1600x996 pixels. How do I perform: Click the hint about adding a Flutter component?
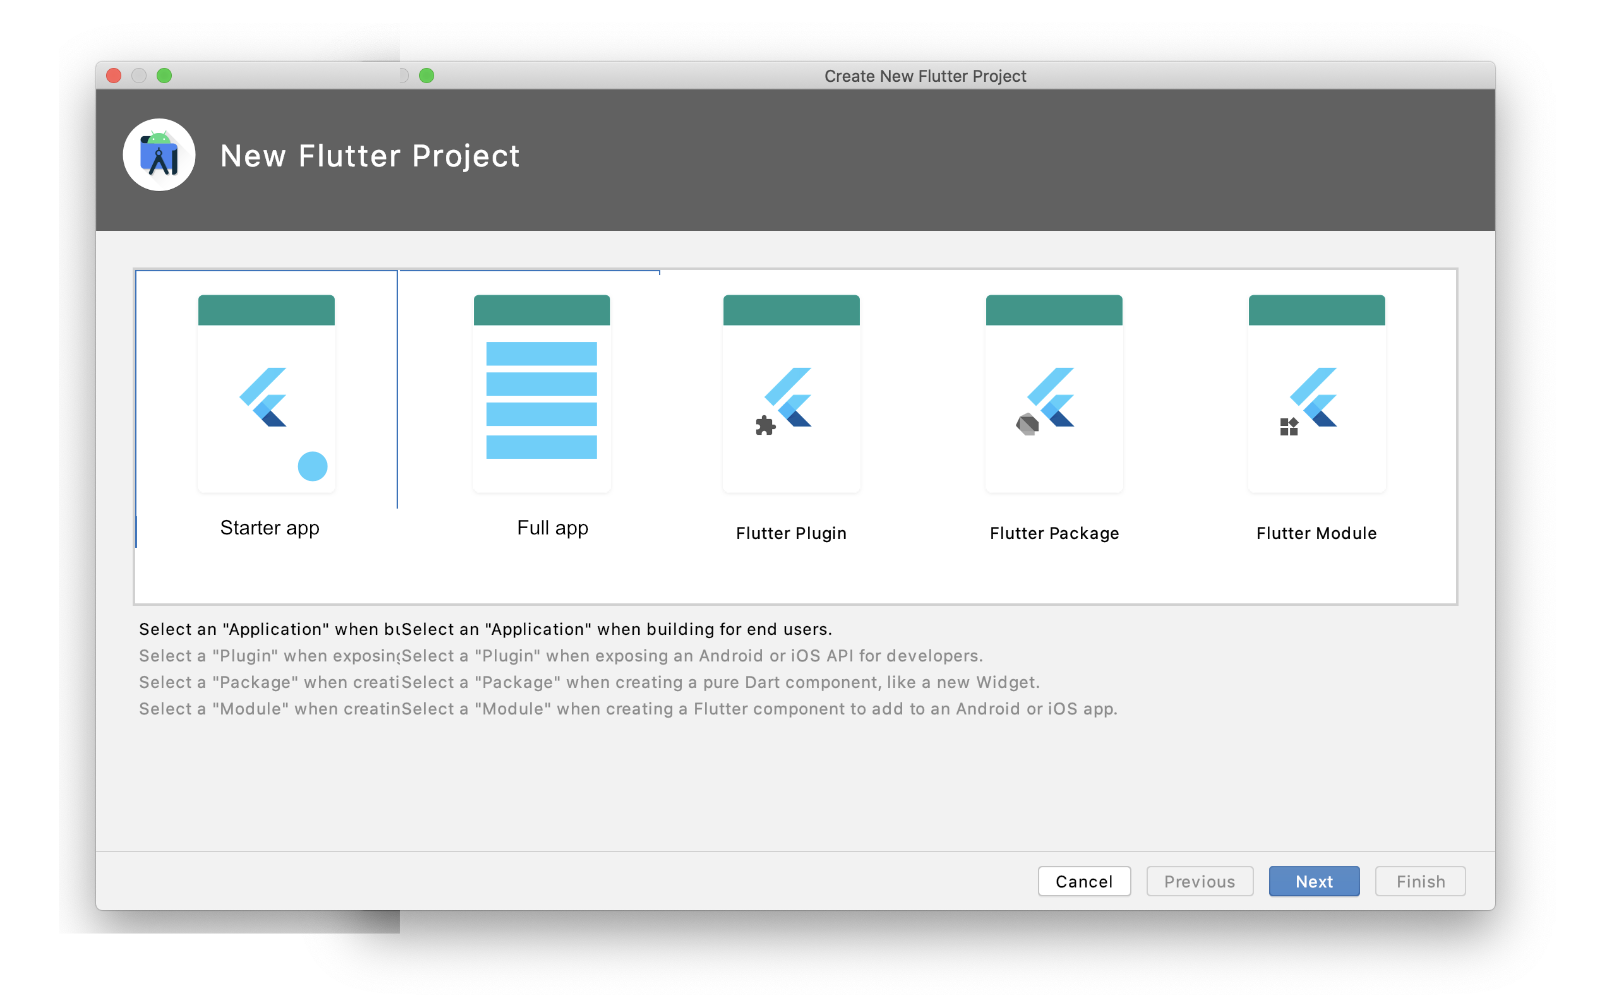click(x=759, y=708)
